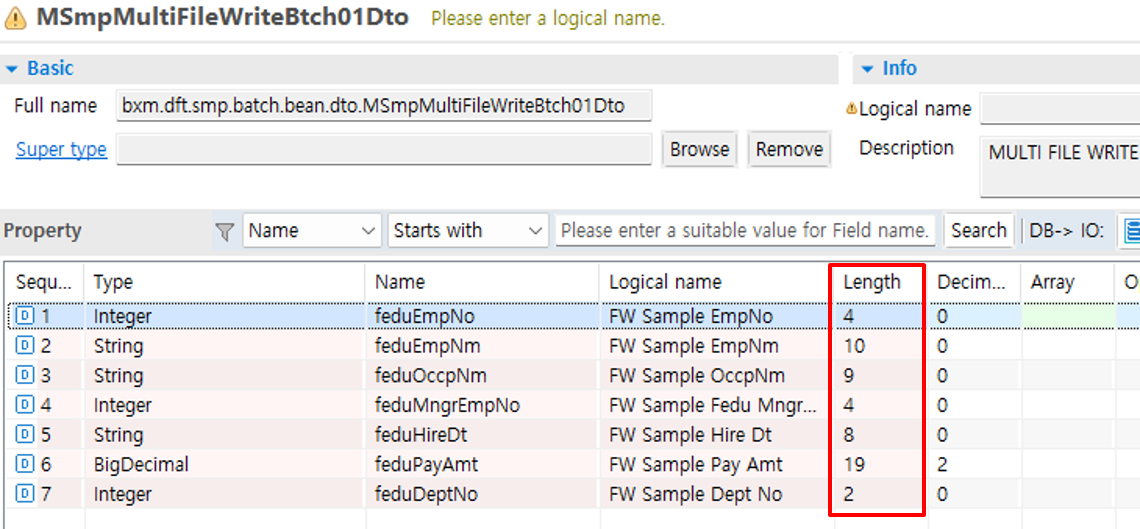Click the filter funnel icon in Property bar

(x=225, y=232)
